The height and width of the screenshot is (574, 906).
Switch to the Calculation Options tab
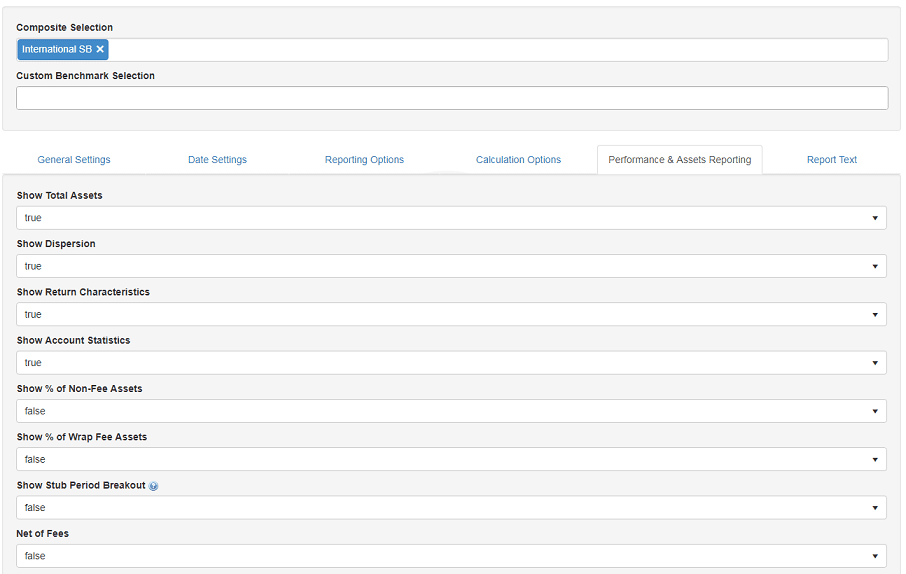(518, 160)
